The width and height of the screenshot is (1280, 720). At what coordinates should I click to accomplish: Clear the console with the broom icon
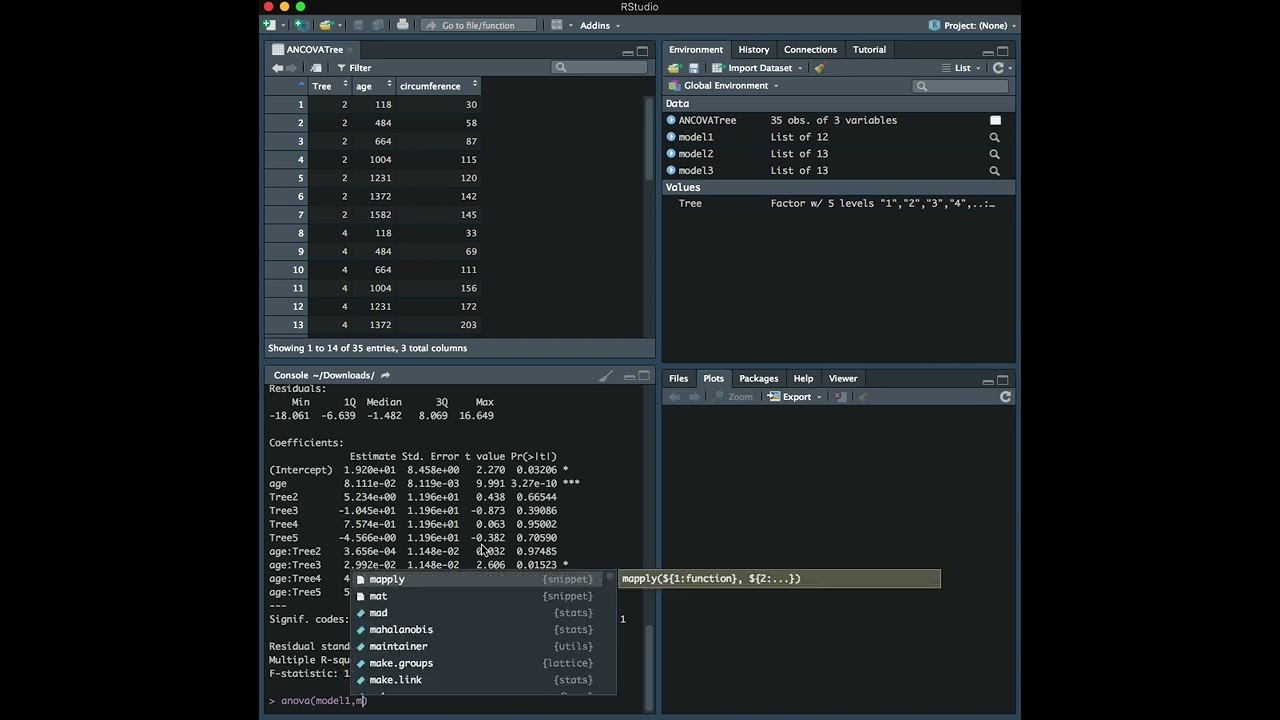606,376
